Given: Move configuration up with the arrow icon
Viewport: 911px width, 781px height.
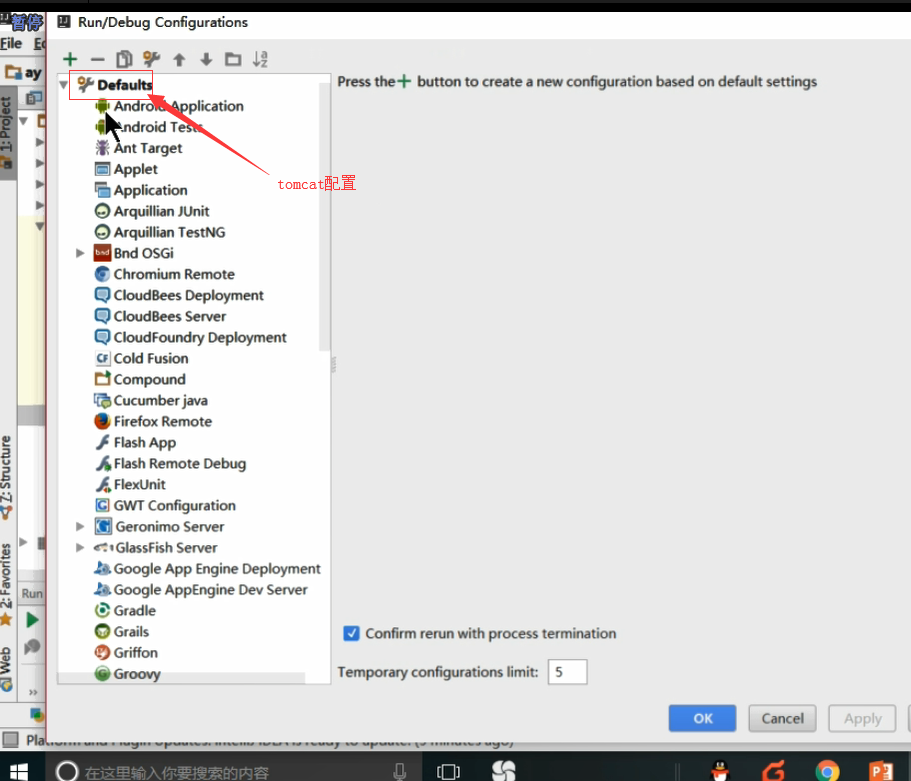Looking at the screenshot, I should (x=179, y=59).
